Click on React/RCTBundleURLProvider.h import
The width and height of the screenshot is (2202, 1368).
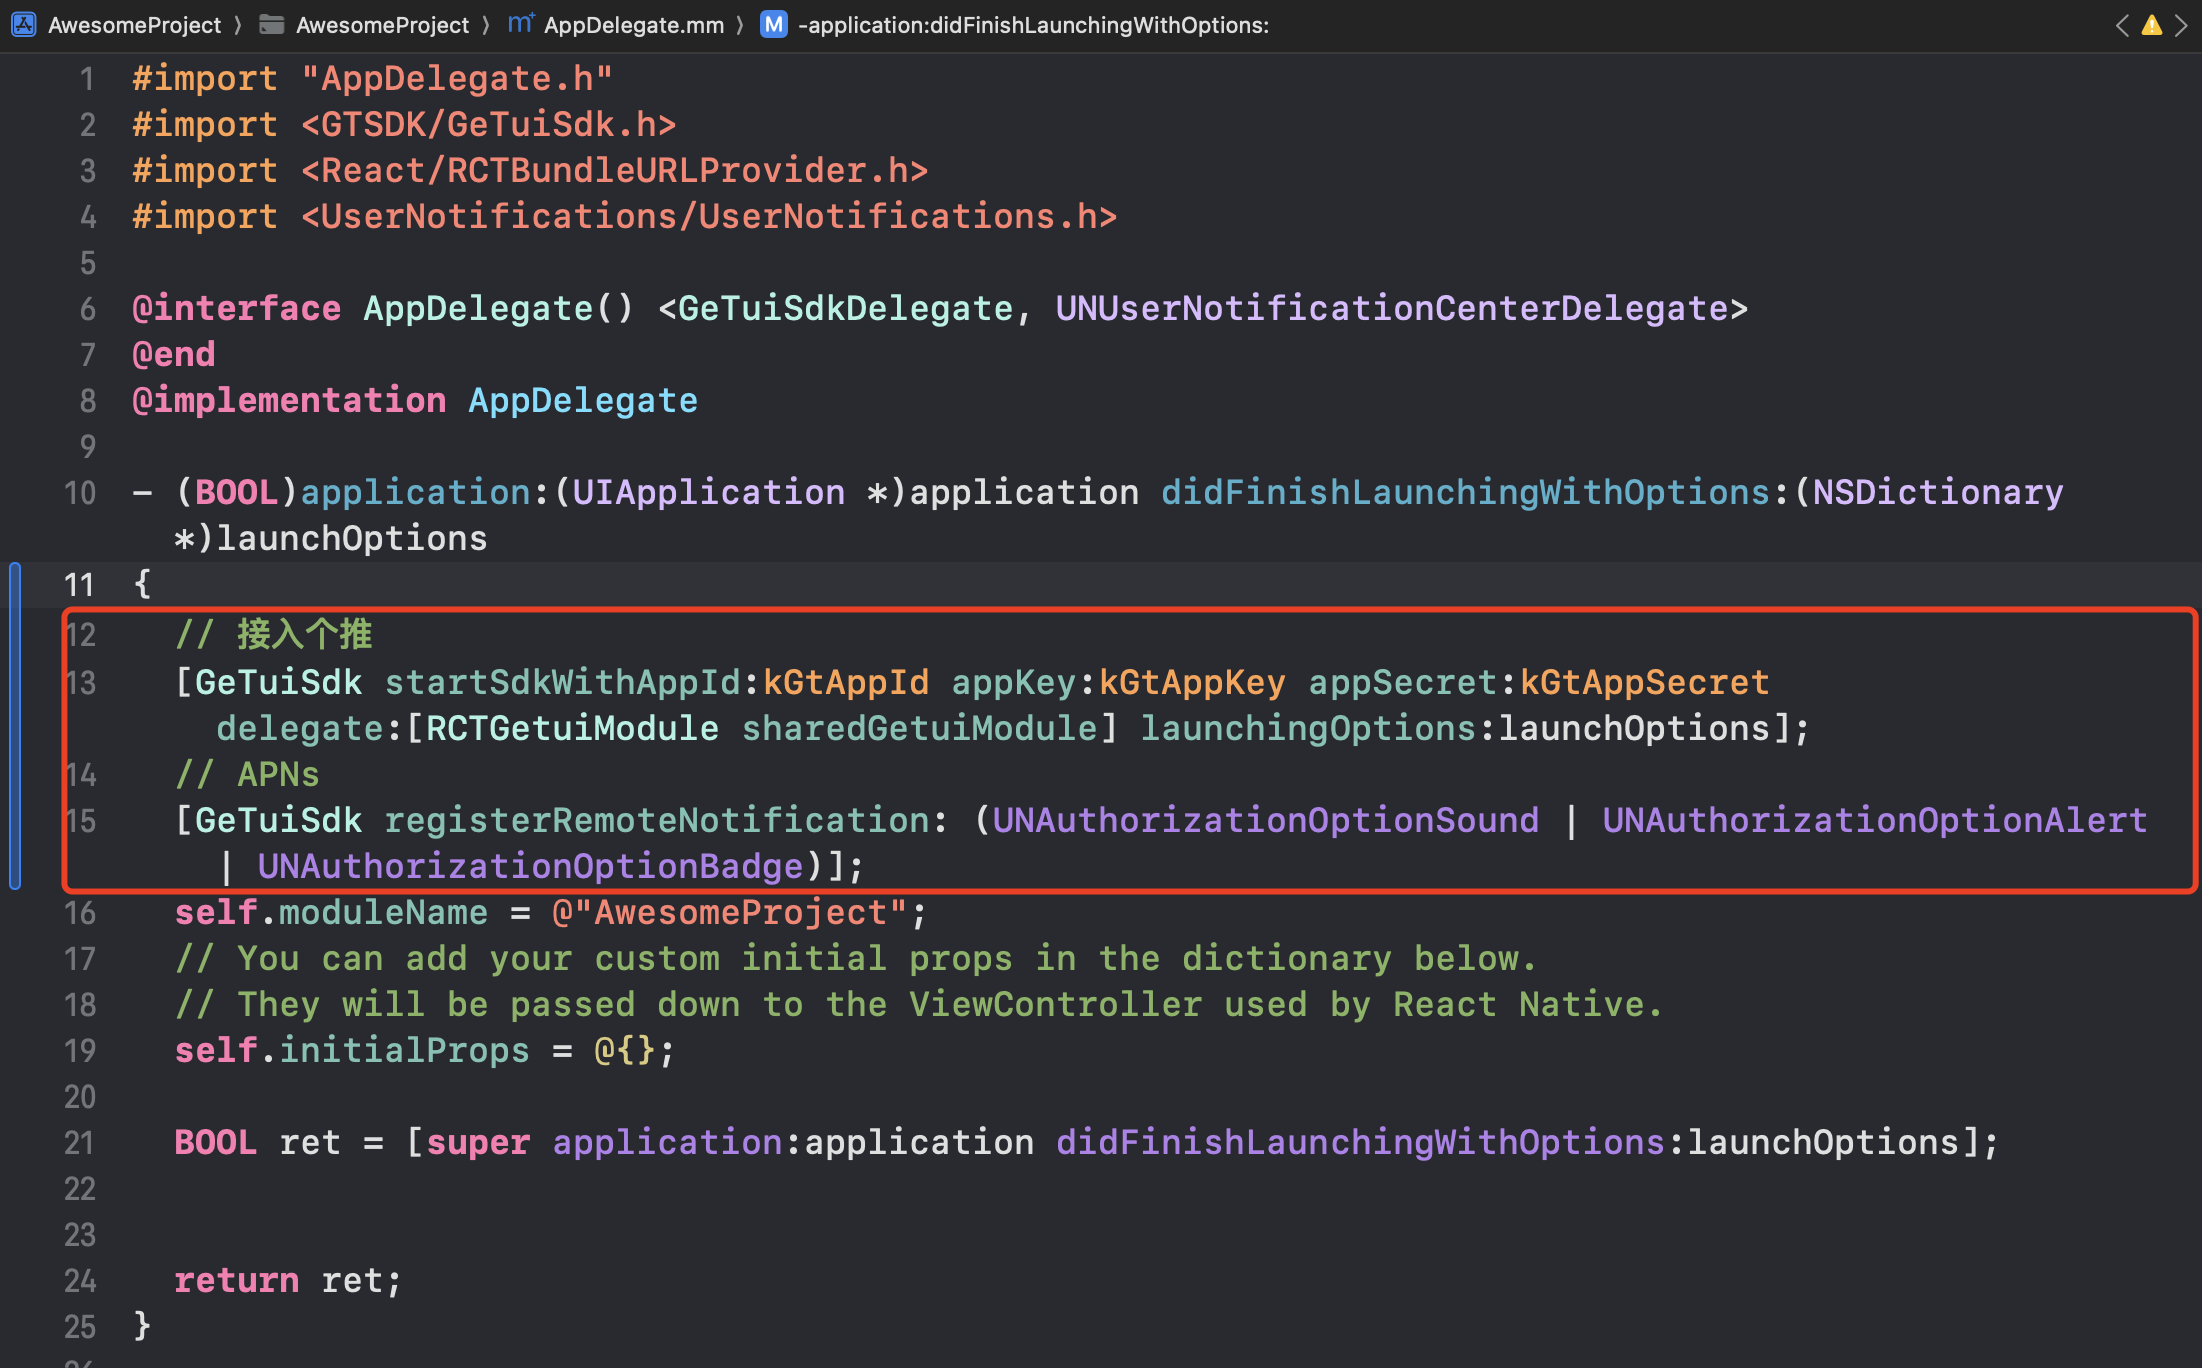coord(615,170)
